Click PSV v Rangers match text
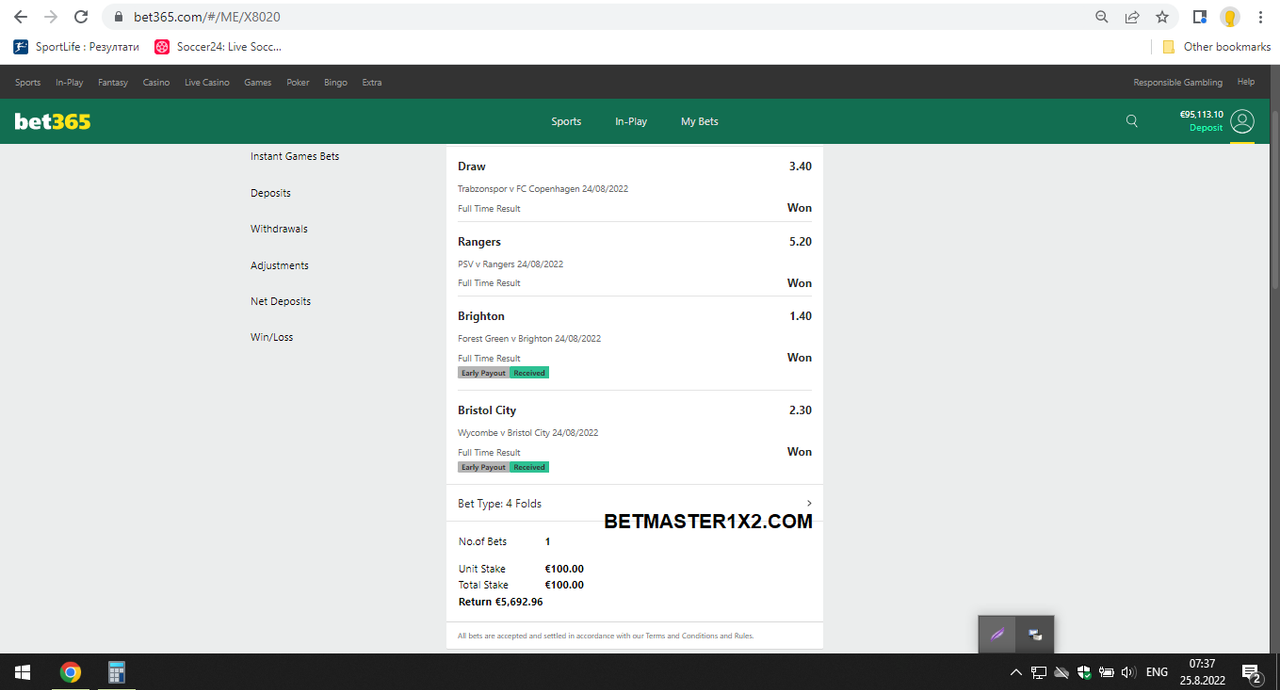This screenshot has width=1280, height=690. (x=511, y=264)
